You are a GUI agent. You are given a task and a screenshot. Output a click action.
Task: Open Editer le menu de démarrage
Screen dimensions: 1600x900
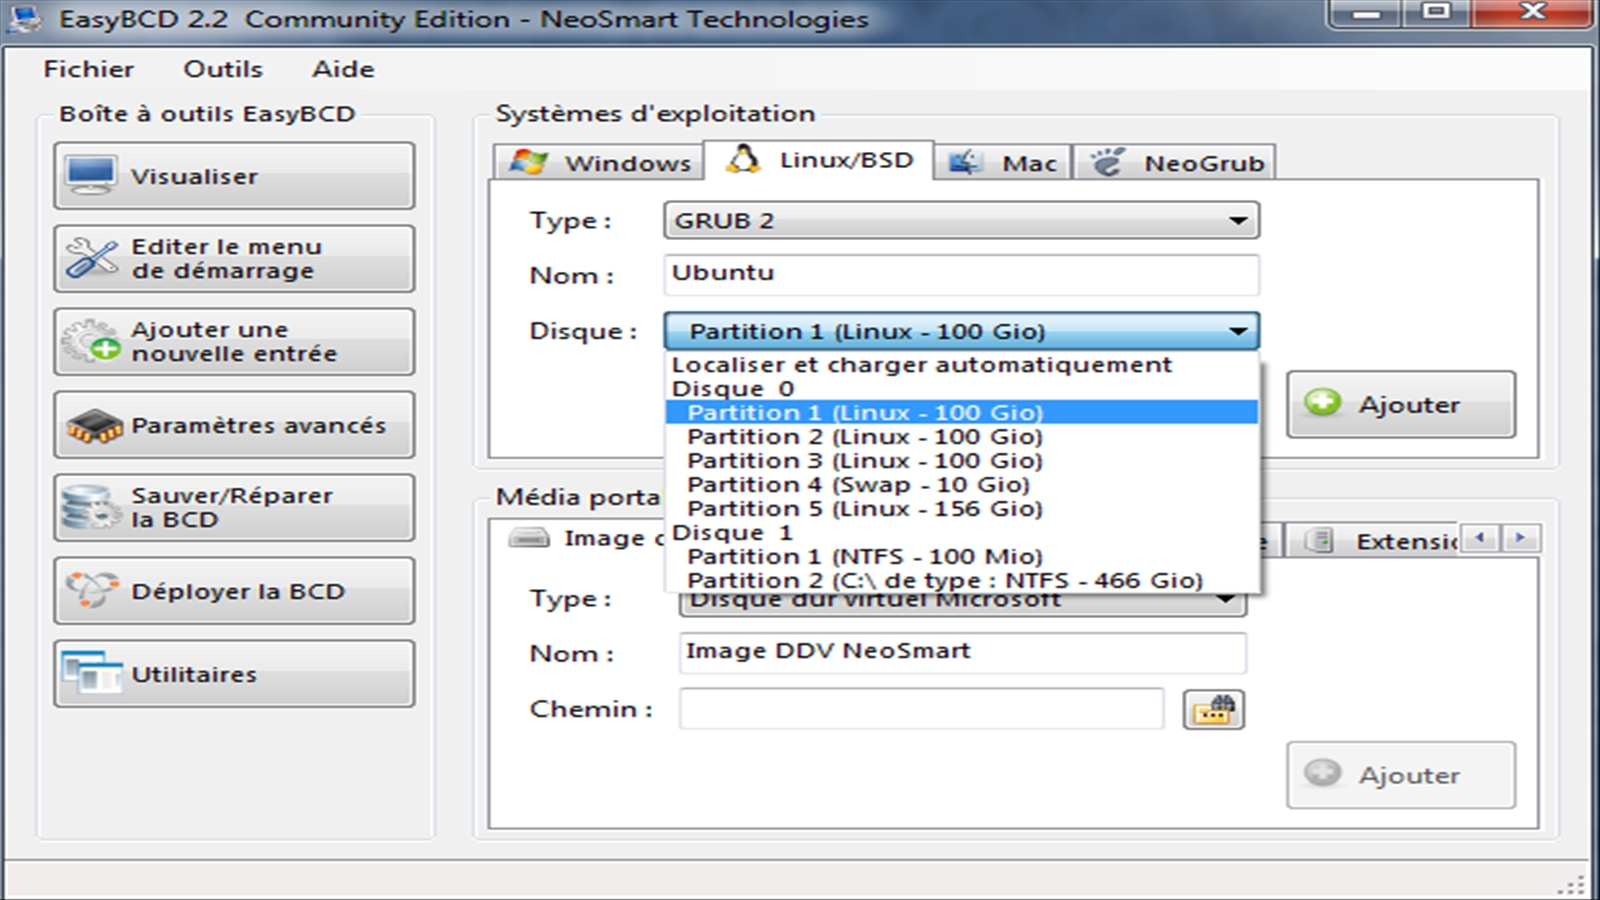[x=234, y=259]
